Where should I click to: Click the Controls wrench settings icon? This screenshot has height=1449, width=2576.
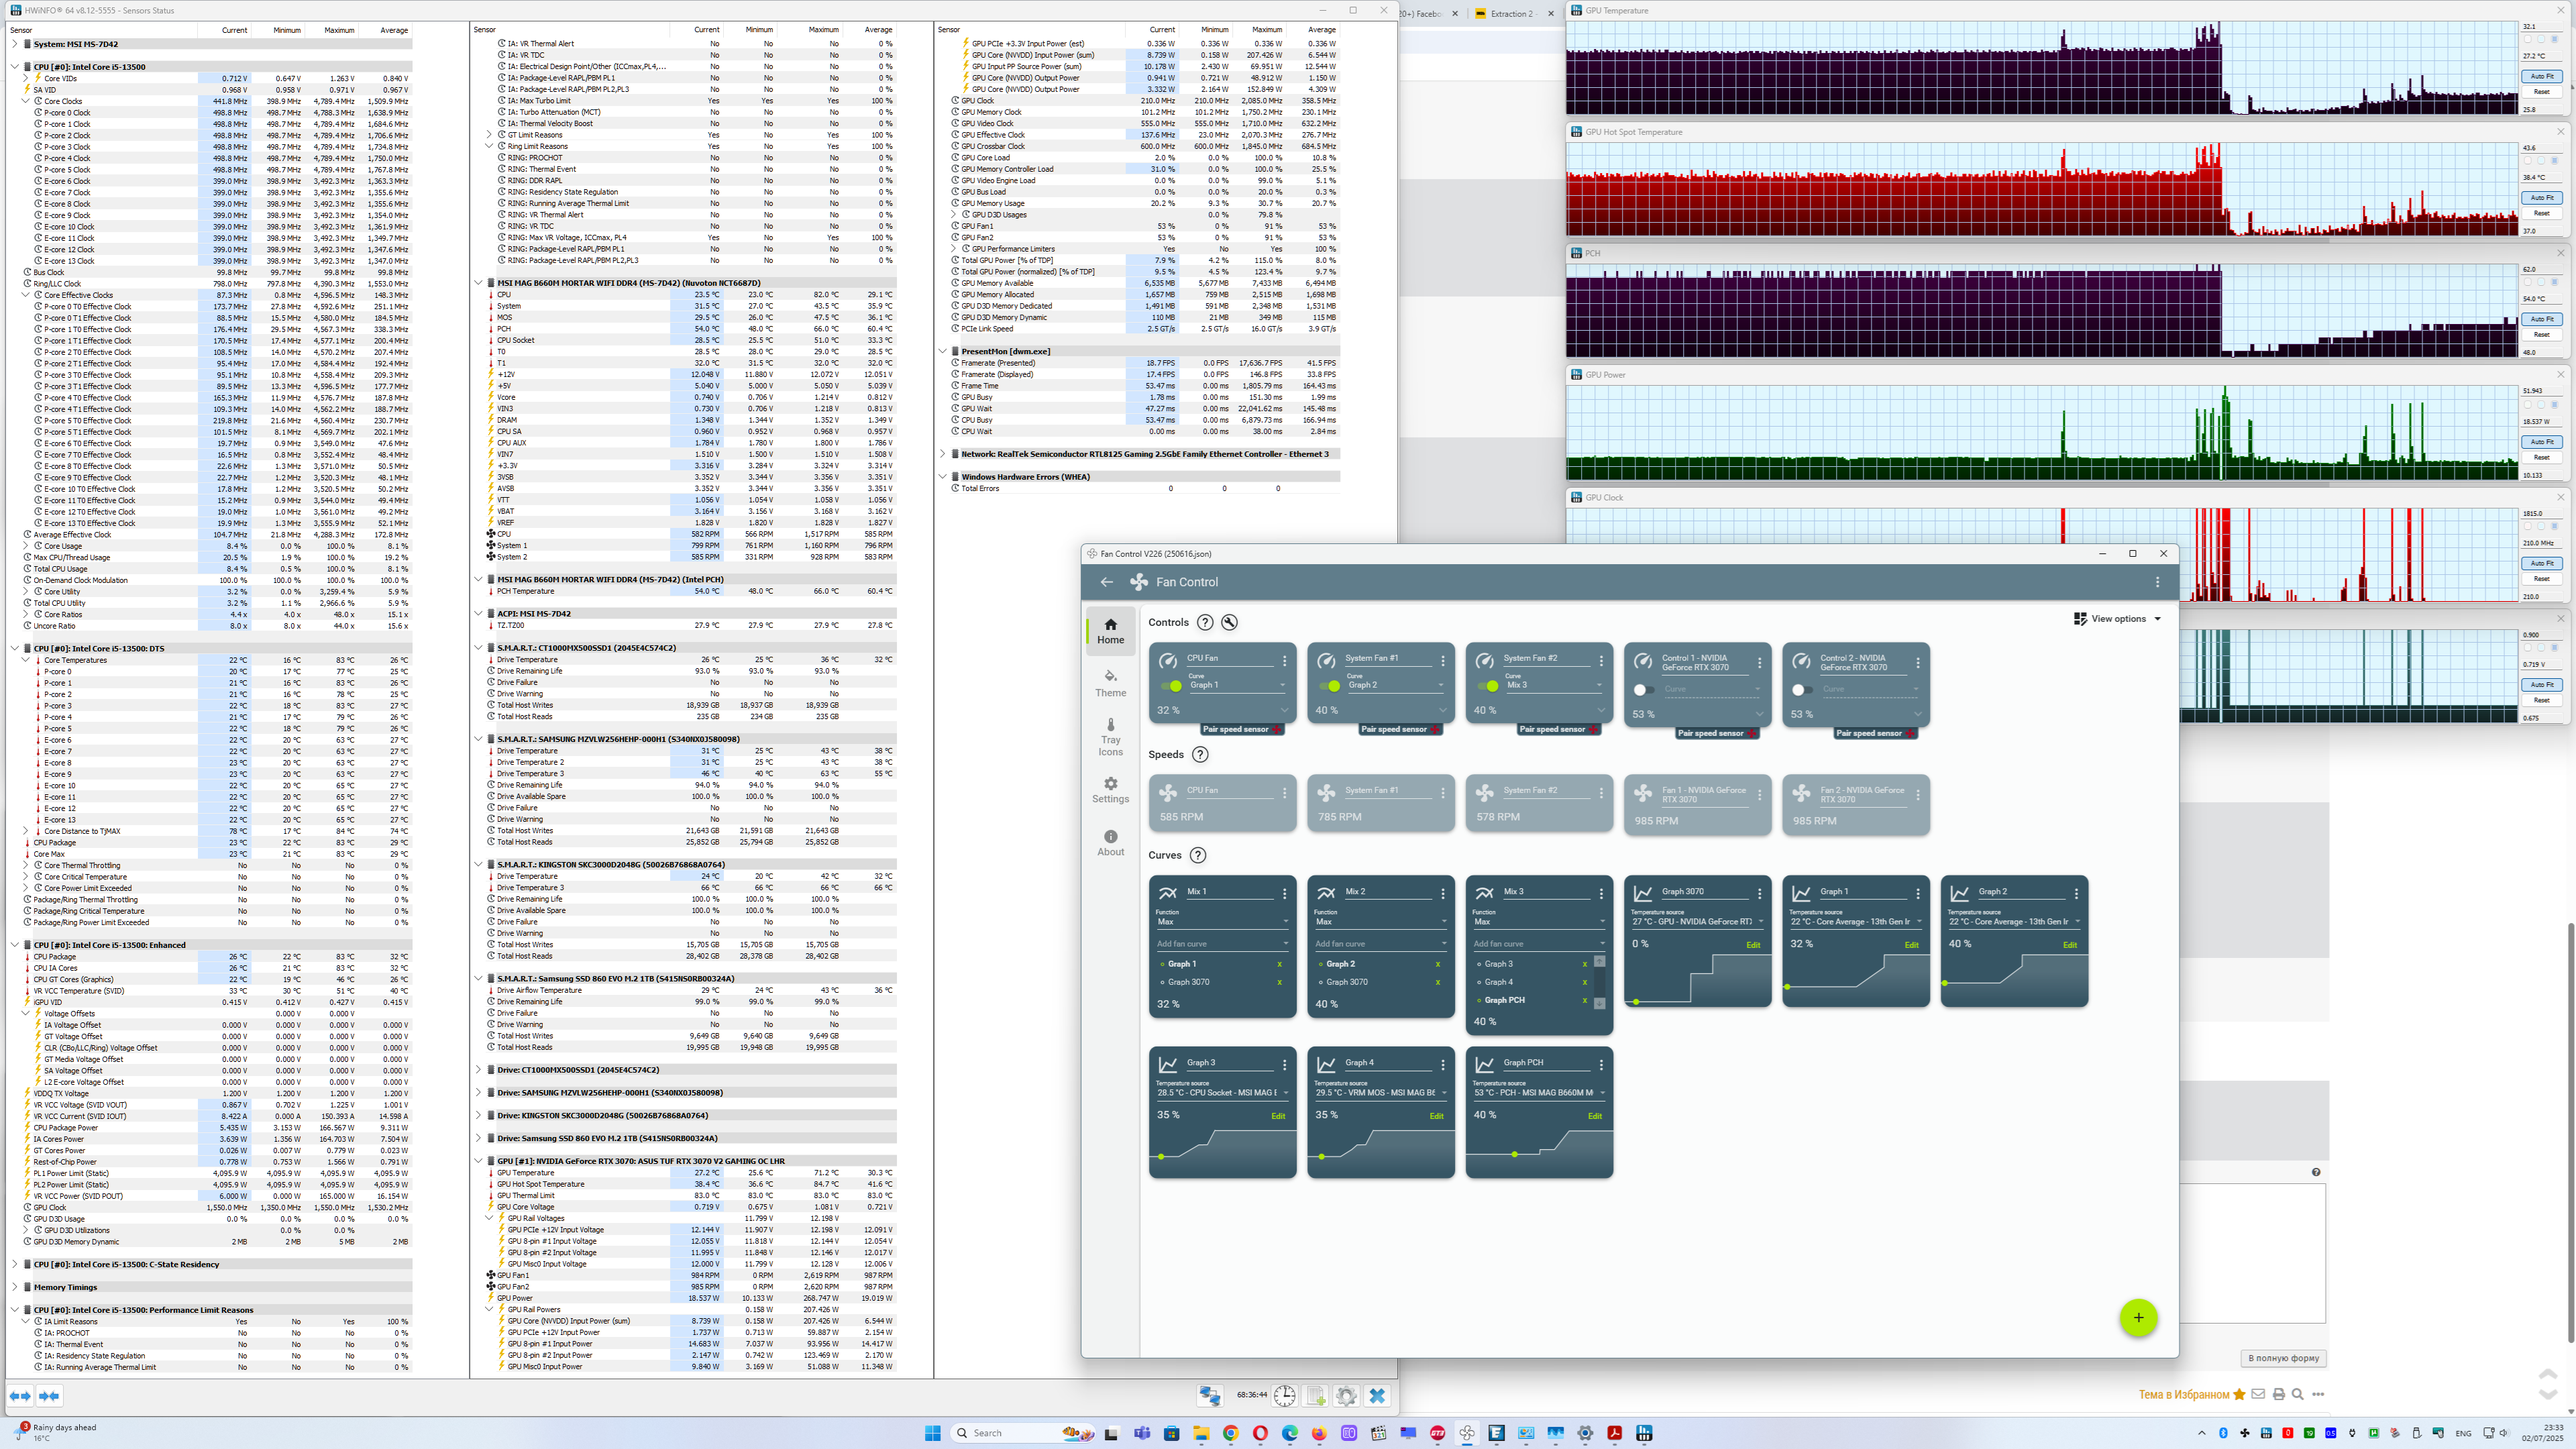coord(1230,622)
